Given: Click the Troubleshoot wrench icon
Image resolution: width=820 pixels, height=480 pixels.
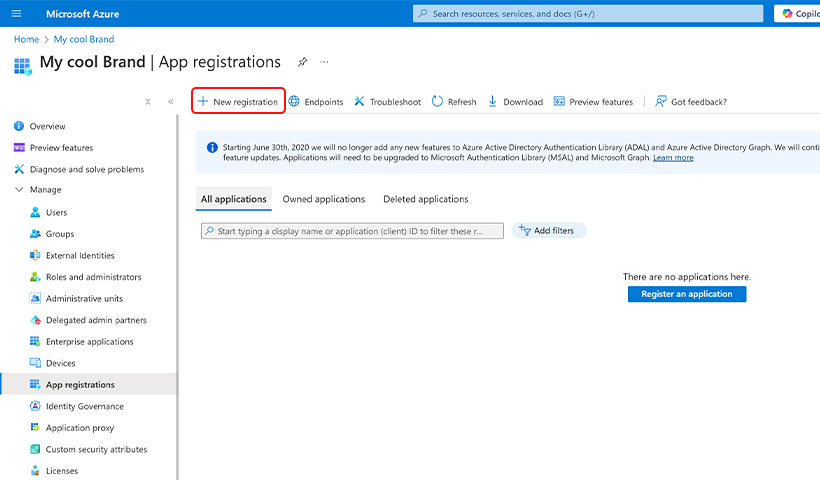Looking at the screenshot, I should [x=359, y=101].
